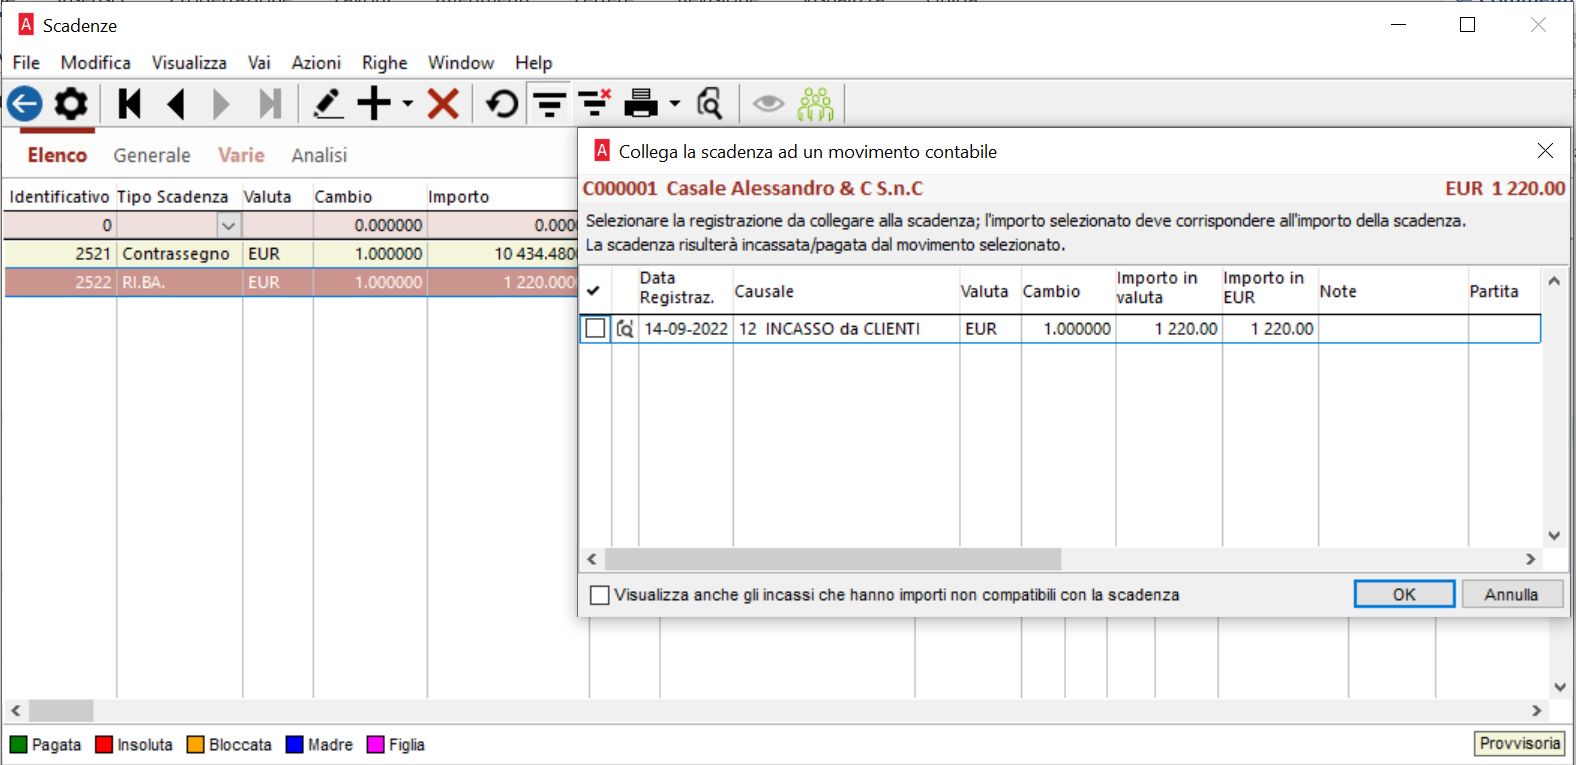1576x765 pixels.
Task: Click the 10 434.480 importo cell
Action: [x=503, y=254]
